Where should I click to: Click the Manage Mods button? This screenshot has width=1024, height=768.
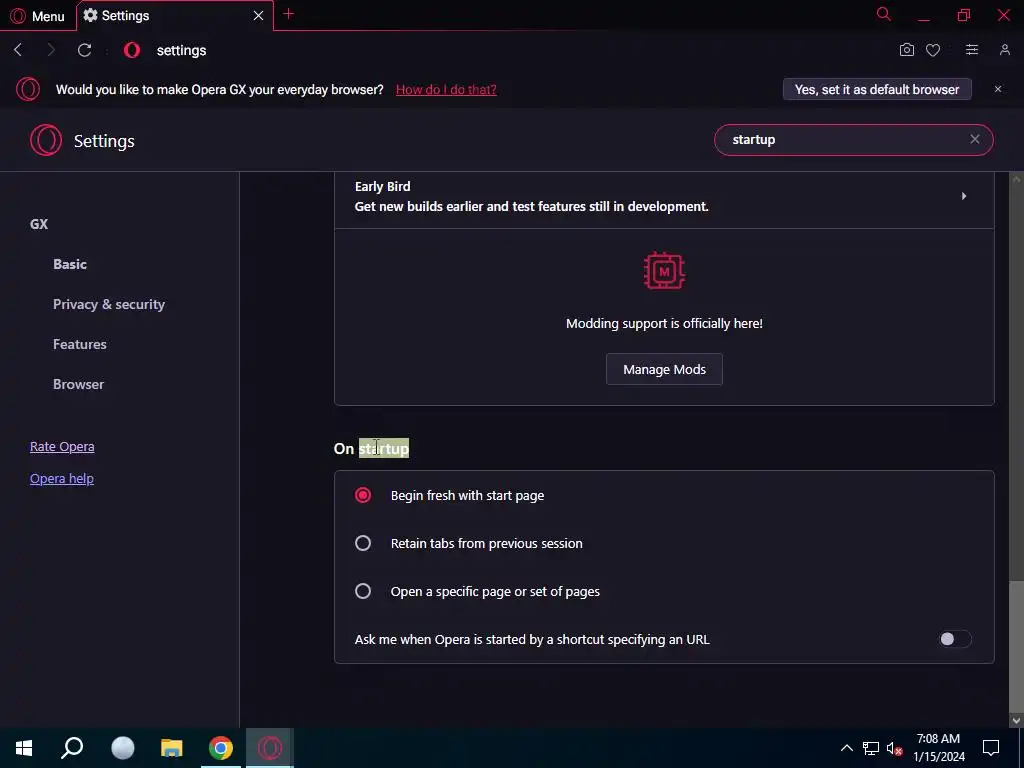[664, 369]
